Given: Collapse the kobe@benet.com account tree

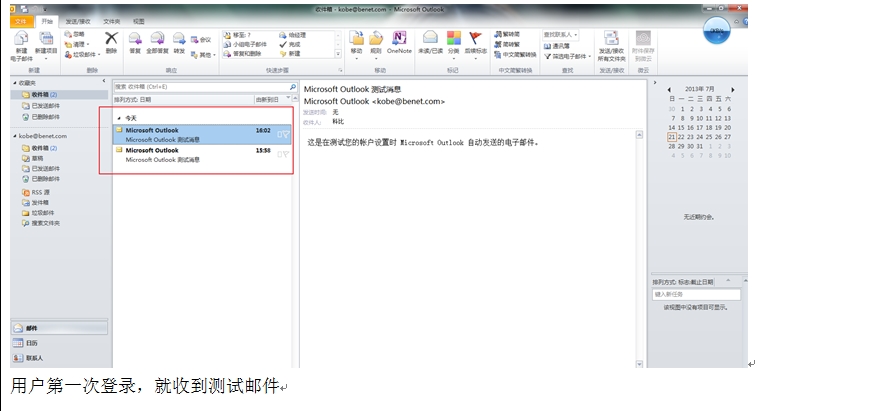Looking at the screenshot, I should [x=14, y=136].
